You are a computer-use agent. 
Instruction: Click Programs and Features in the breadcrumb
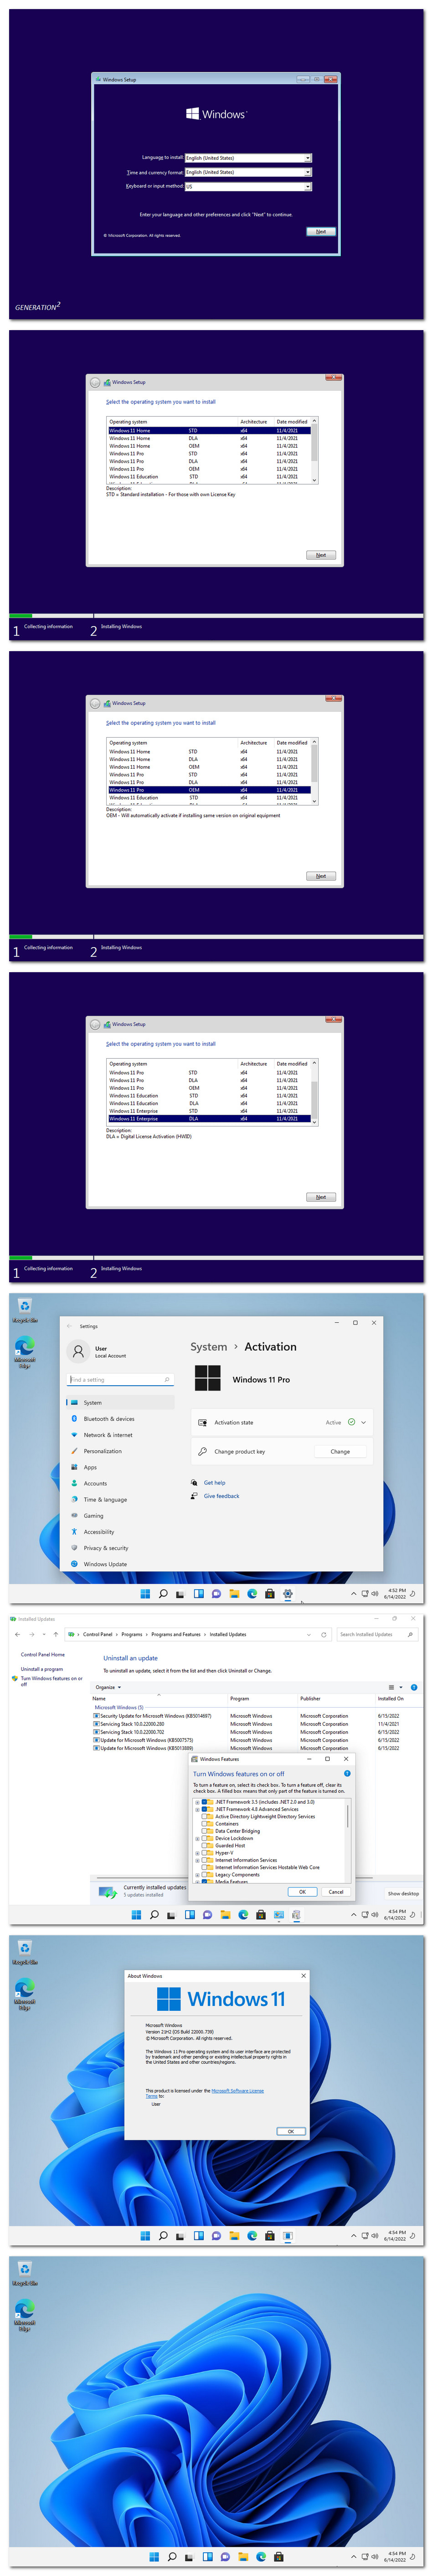(x=176, y=1634)
